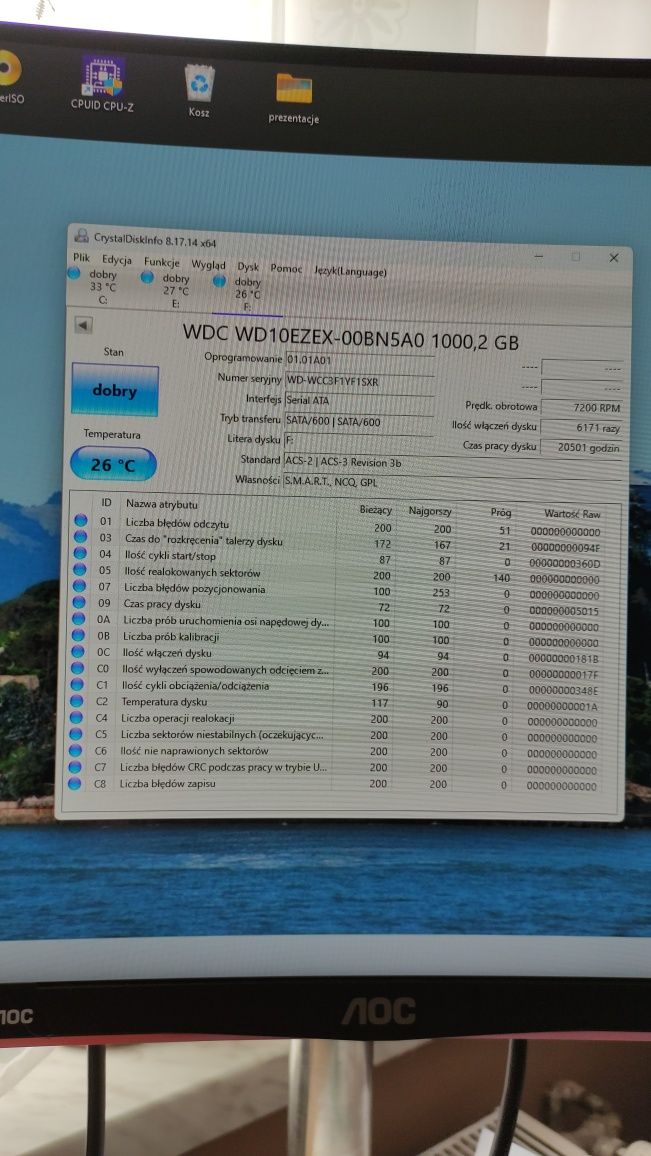Click the Litera dysku F: field

[358, 441]
